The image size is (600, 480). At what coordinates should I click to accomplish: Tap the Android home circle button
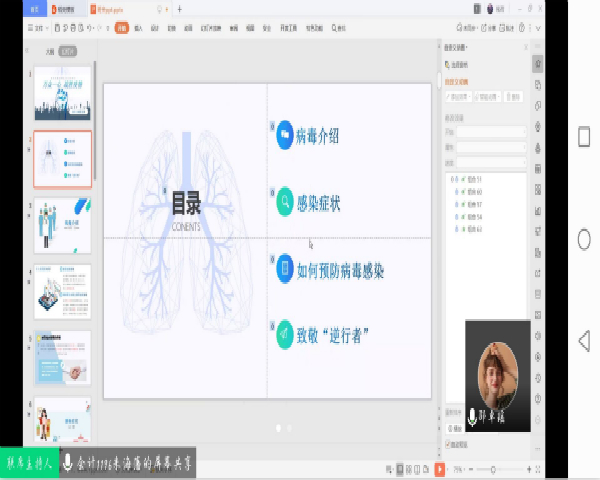[584, 239]
